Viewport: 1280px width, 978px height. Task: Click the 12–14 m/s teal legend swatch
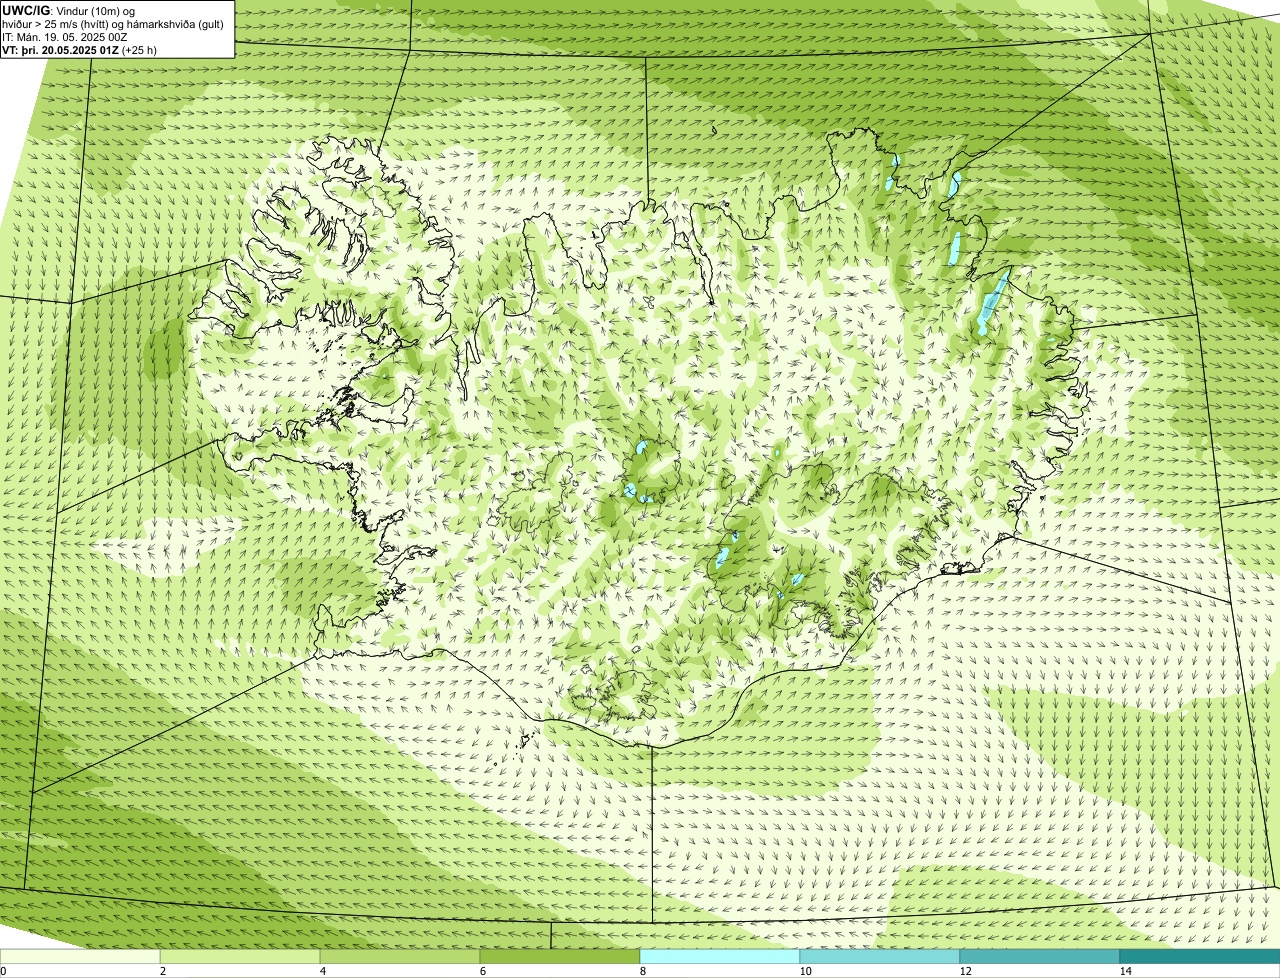point(1040,956)
